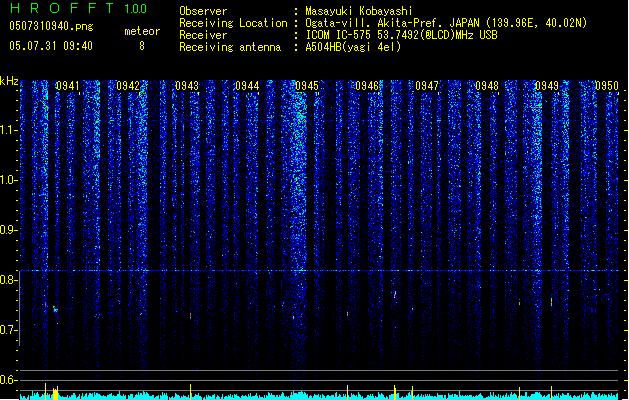
Task: Click the Receiving antenna field label
Action: pyautogui.click(x=230, y=47)
